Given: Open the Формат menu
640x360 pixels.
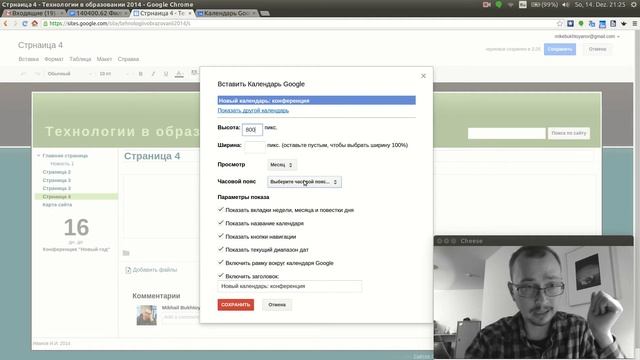Looking at the screenshot, I should pyautogui.click(x=54, y=59).
